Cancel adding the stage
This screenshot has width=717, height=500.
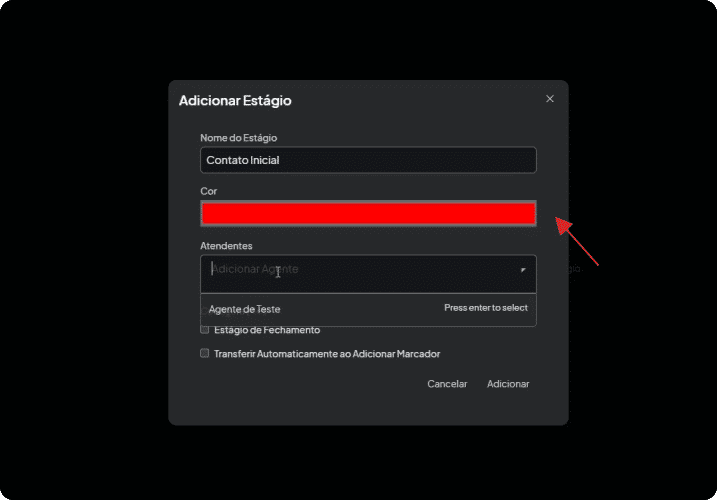coord(447,384)
